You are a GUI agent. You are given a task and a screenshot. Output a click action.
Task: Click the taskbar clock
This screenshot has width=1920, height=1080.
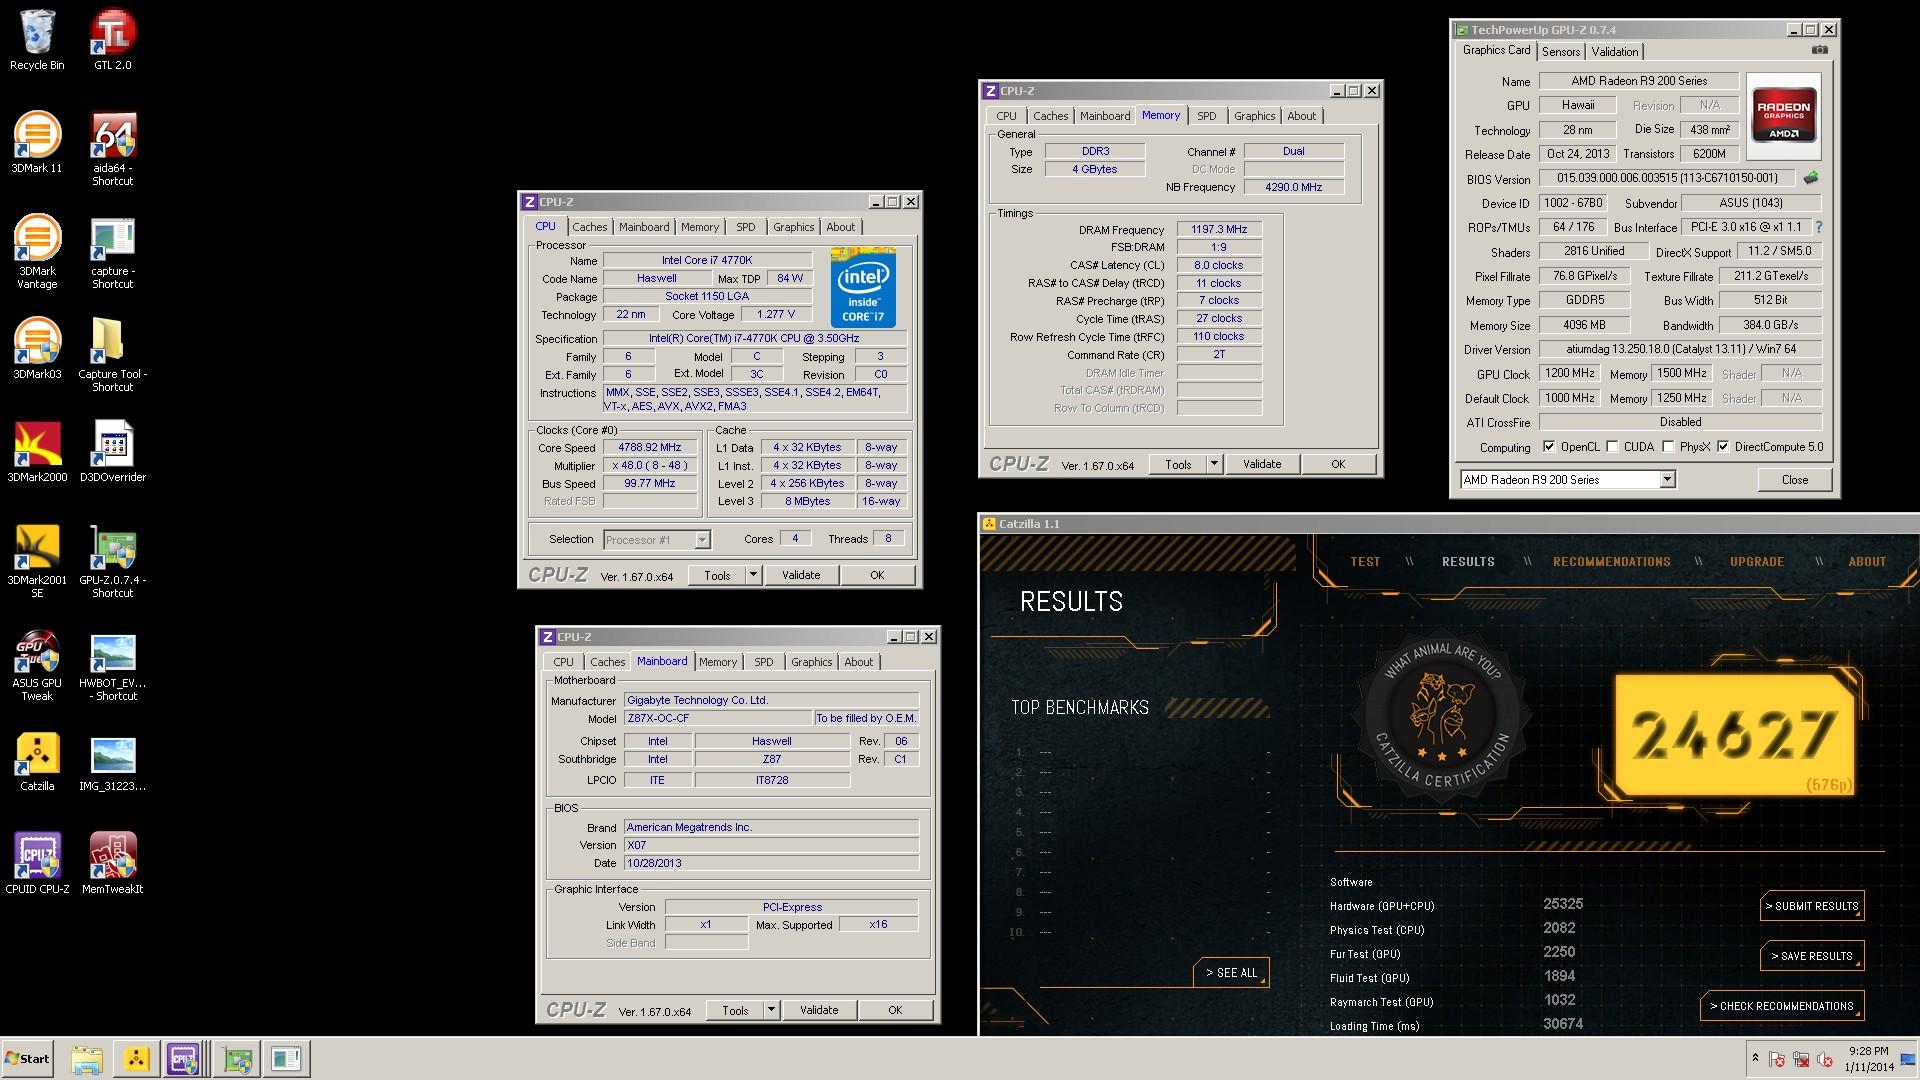(1868, 1059)
